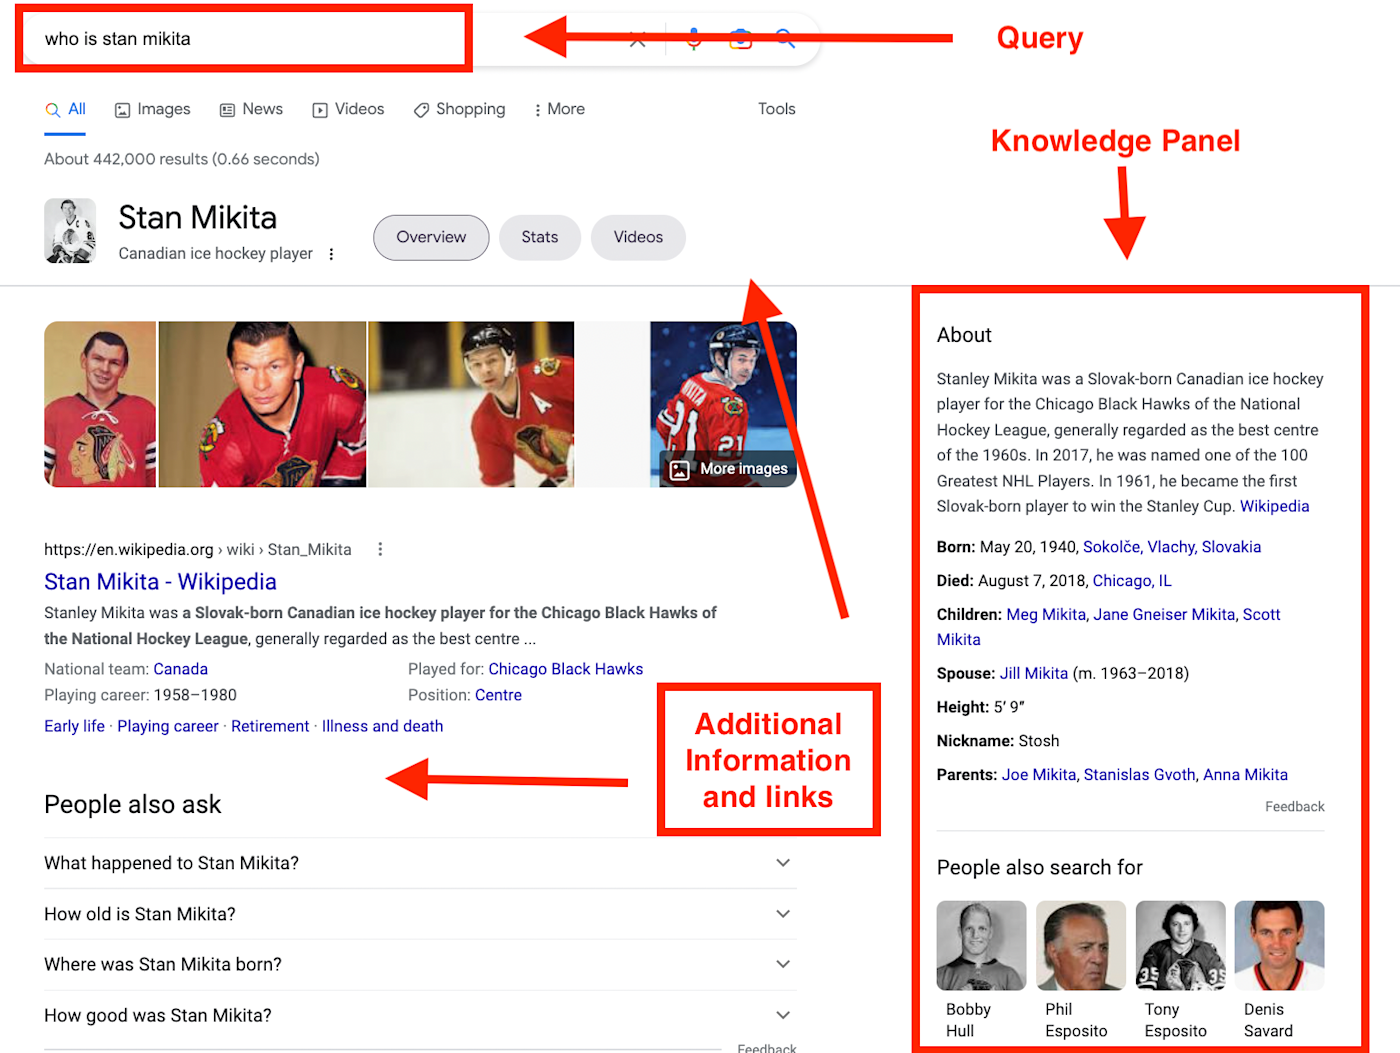Image resolution: width=1400 pixels, height=1053 pixels.
Task: Open the Joe Mikita parent link
Action: 1039,775
